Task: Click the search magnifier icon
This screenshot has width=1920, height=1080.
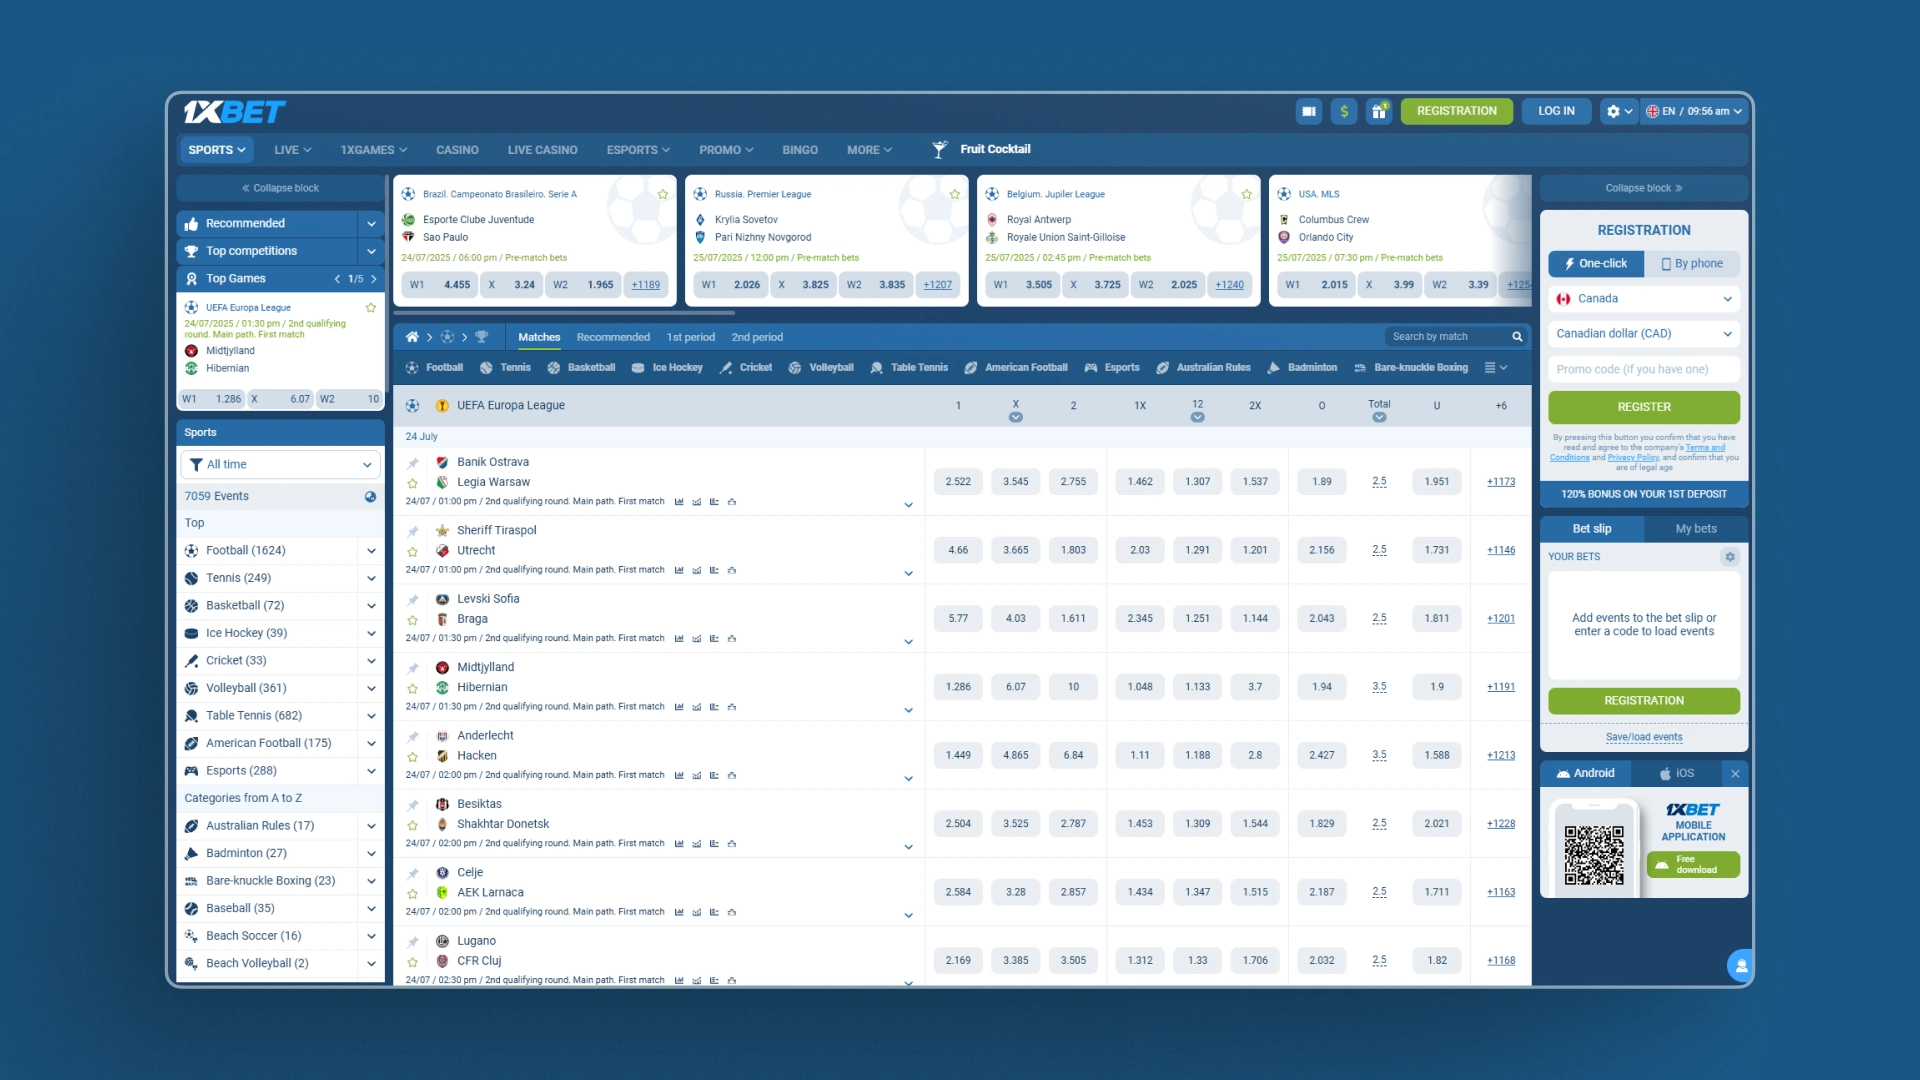Action: (x=1517, y=337)
